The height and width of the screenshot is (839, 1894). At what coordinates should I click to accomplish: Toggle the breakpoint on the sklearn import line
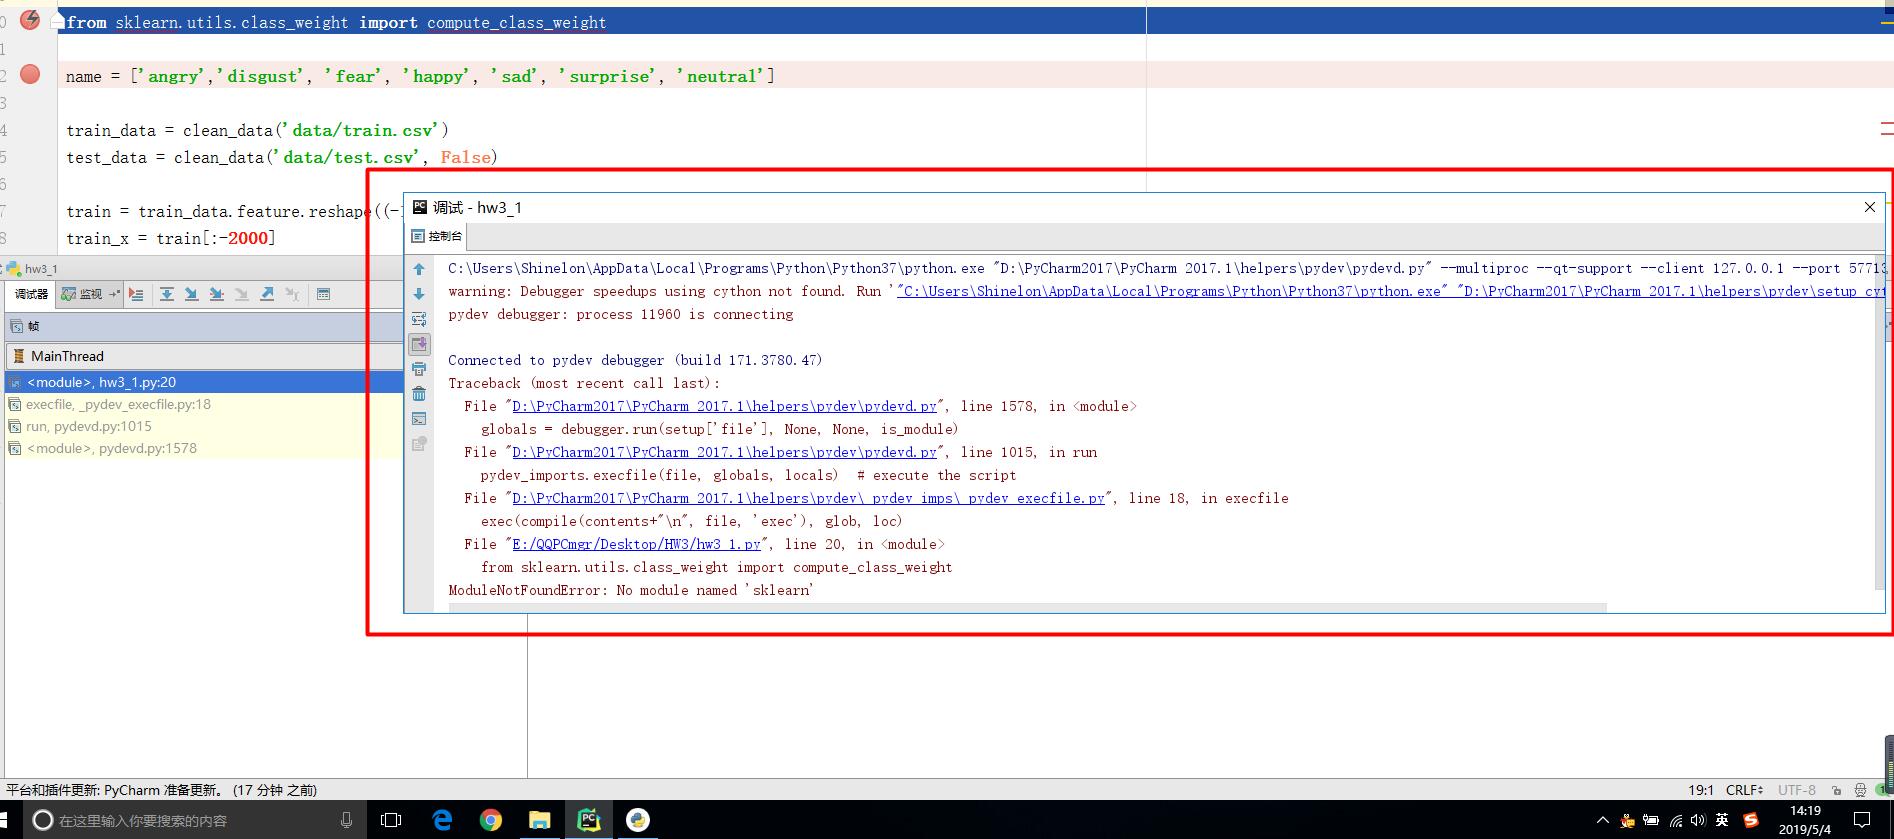coord(30,20)
